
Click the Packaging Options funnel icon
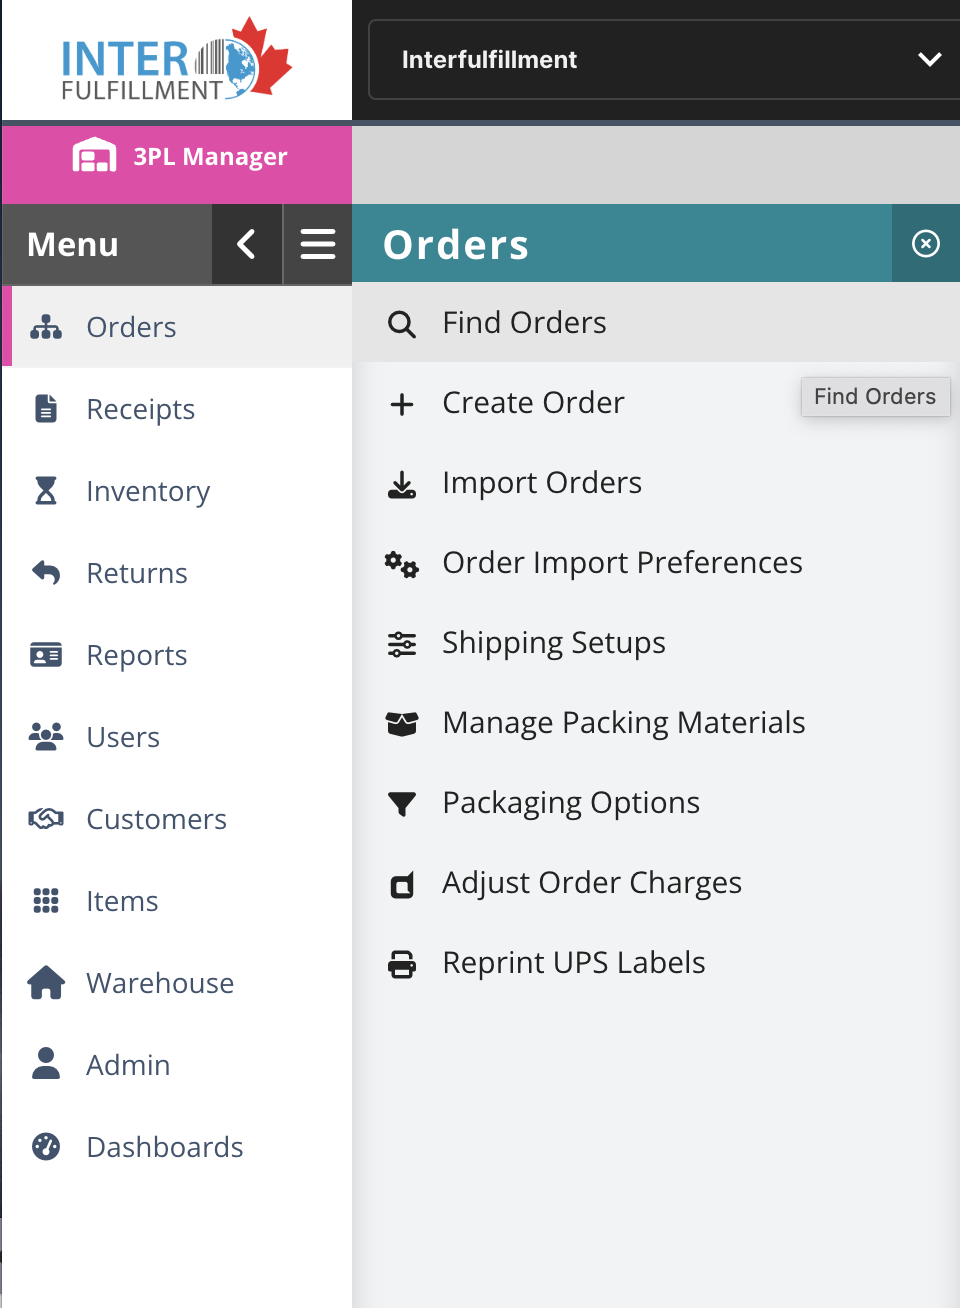click(x=402, y=805)
